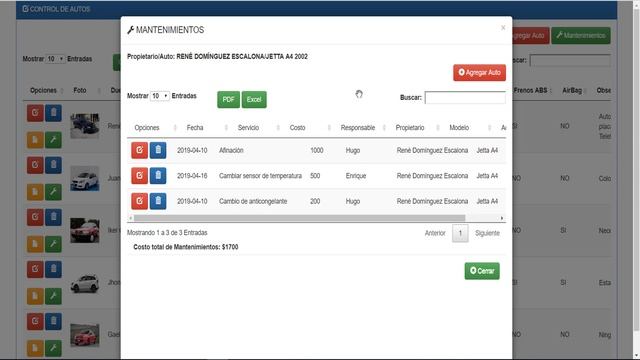Open maintenance wrench for first car
Image resolution: width=640 pixels, height=360 pixels.
point(53,140)
